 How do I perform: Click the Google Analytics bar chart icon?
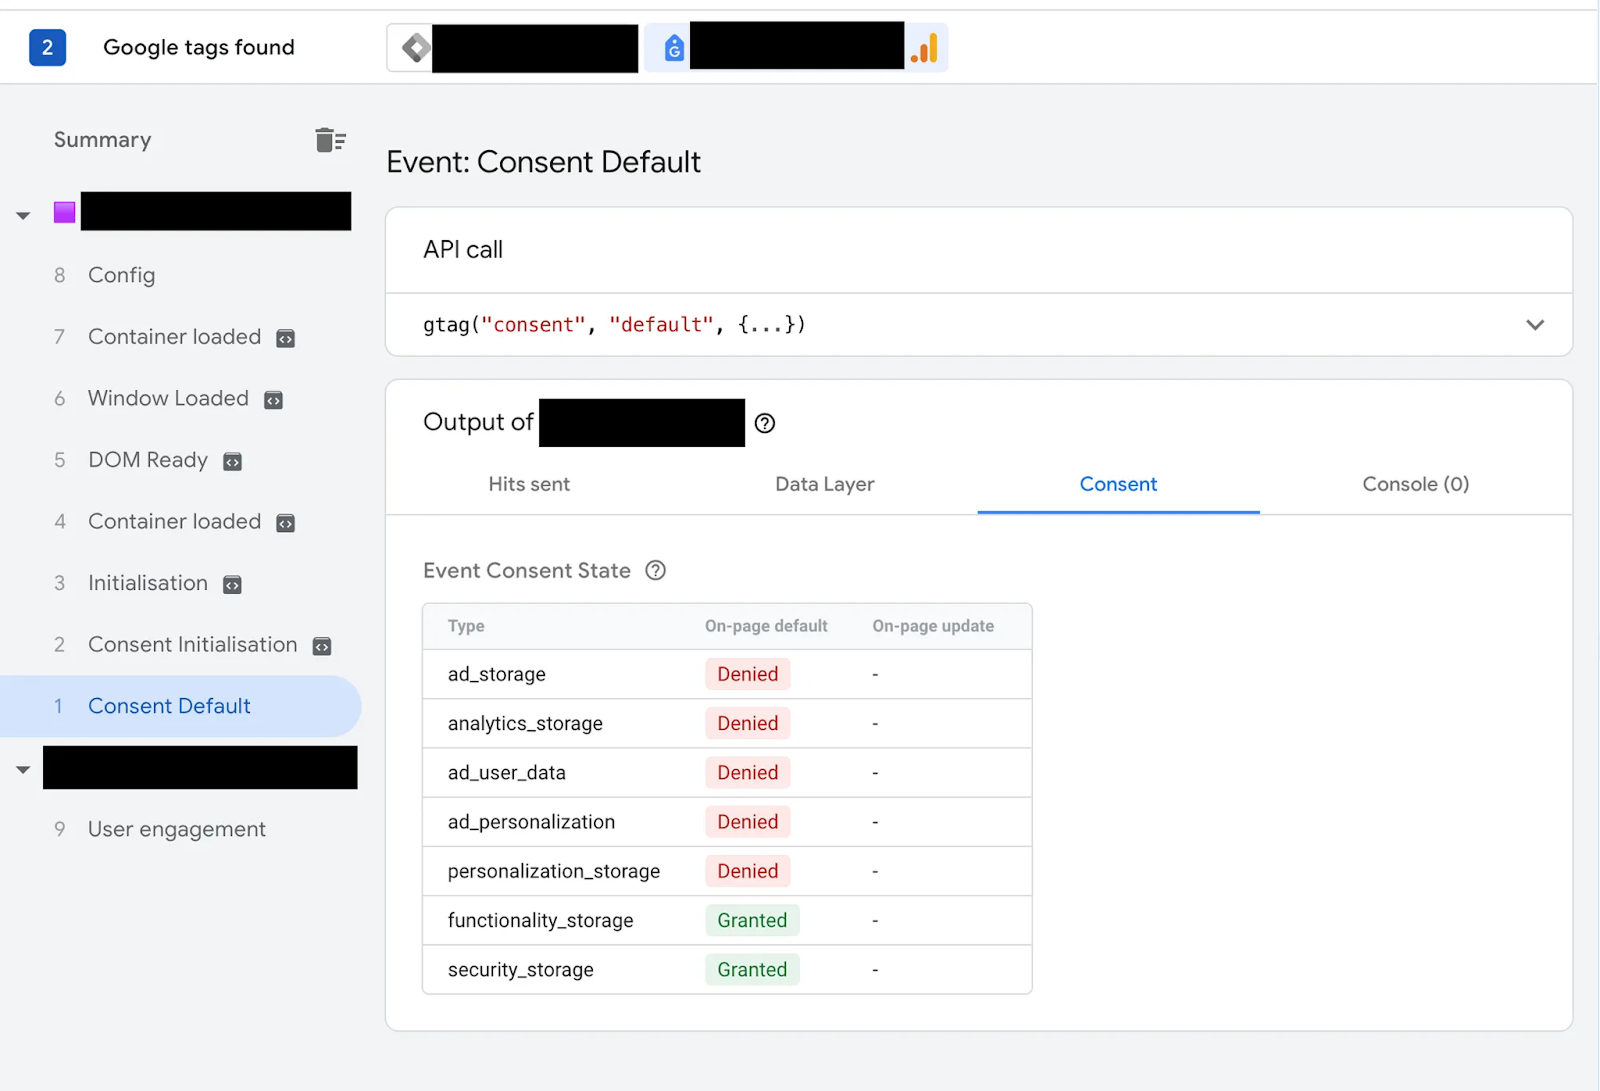tap(926, 48)
